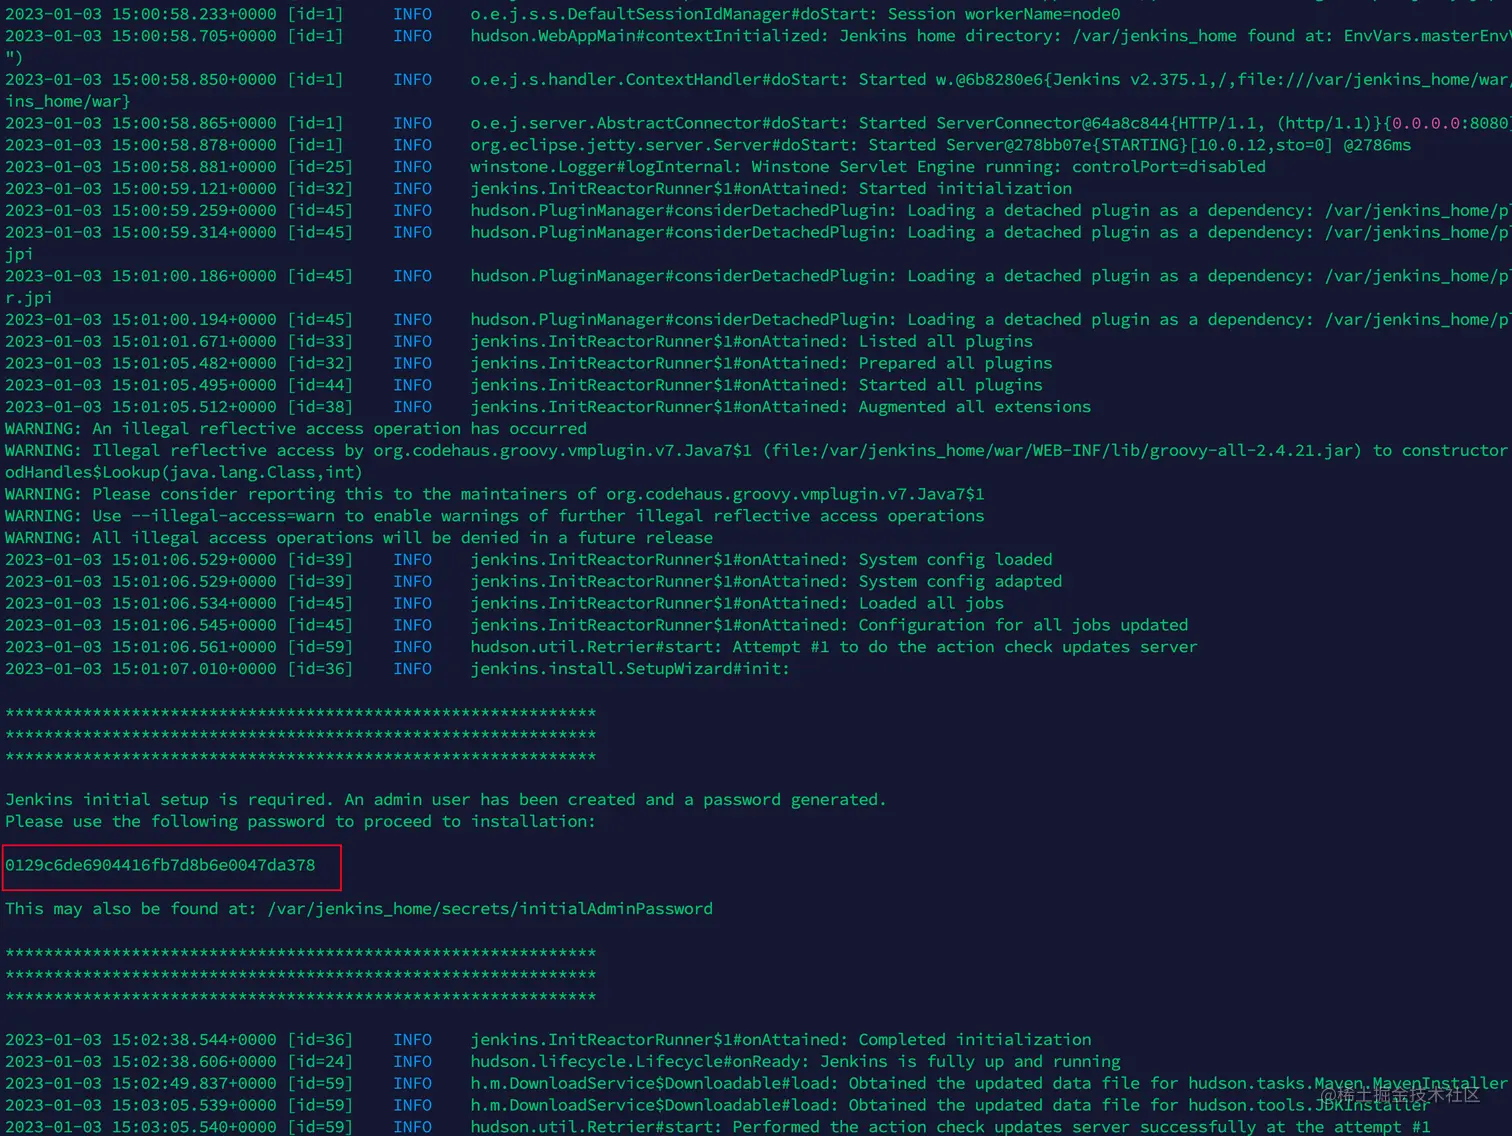Screen dimensions: 1512x1136
Task: Click 'Configuration for all jobs updated' message
Action: [x=1024, y=626]
